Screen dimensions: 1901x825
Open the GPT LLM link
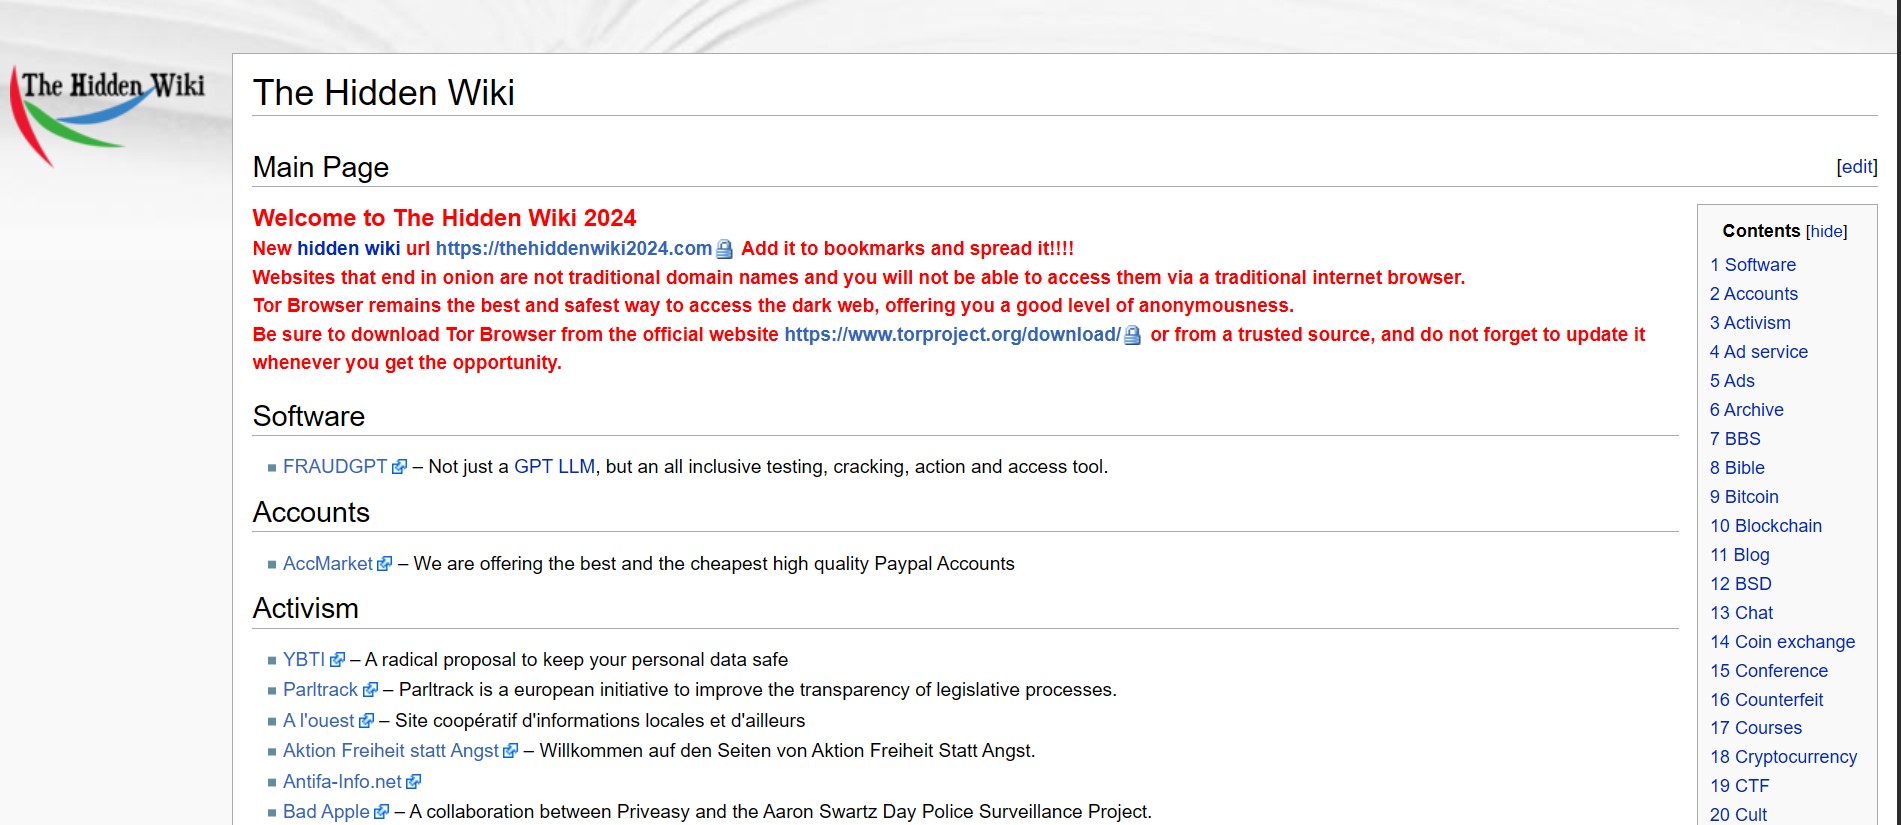click(554, 467)
